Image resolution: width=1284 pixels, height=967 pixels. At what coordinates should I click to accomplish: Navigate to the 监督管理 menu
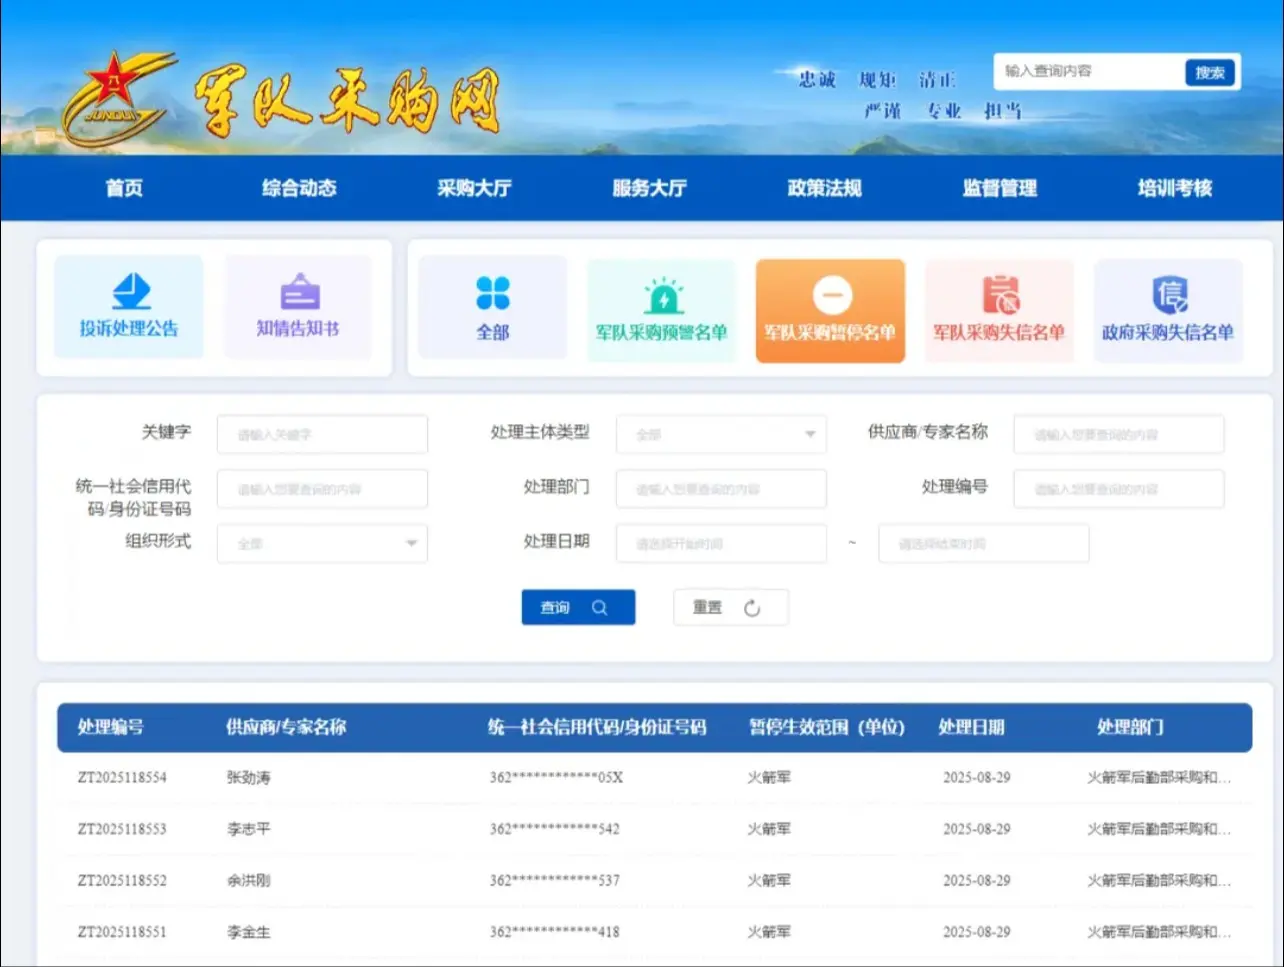point(1001,188)
